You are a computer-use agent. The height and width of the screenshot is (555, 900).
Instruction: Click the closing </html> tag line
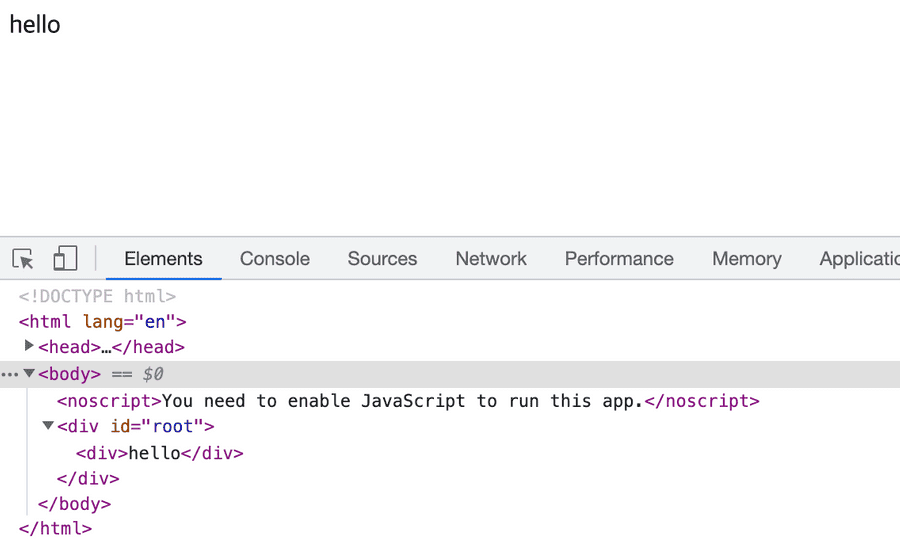coord(55,529)
